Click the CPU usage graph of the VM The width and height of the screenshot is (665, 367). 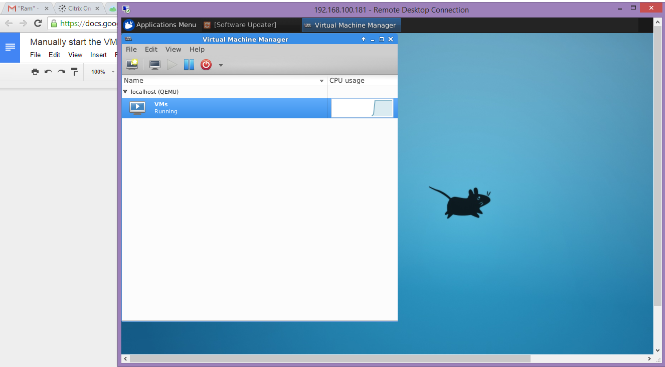tap(362, 108)
